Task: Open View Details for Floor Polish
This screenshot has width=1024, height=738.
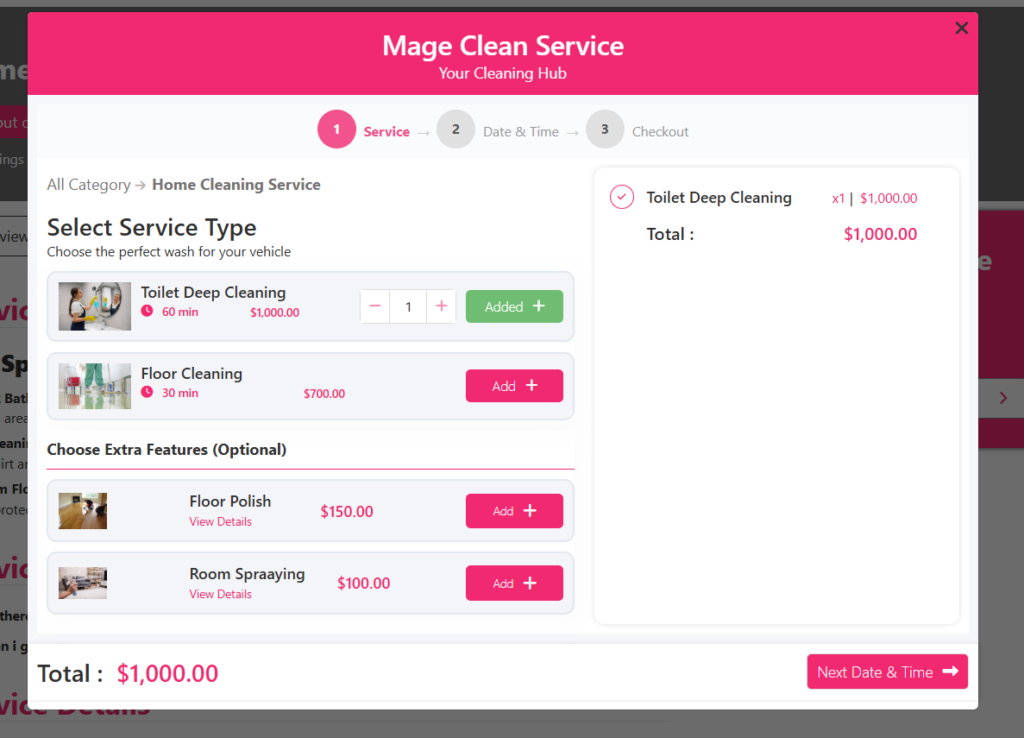Action: pos(220,521)
